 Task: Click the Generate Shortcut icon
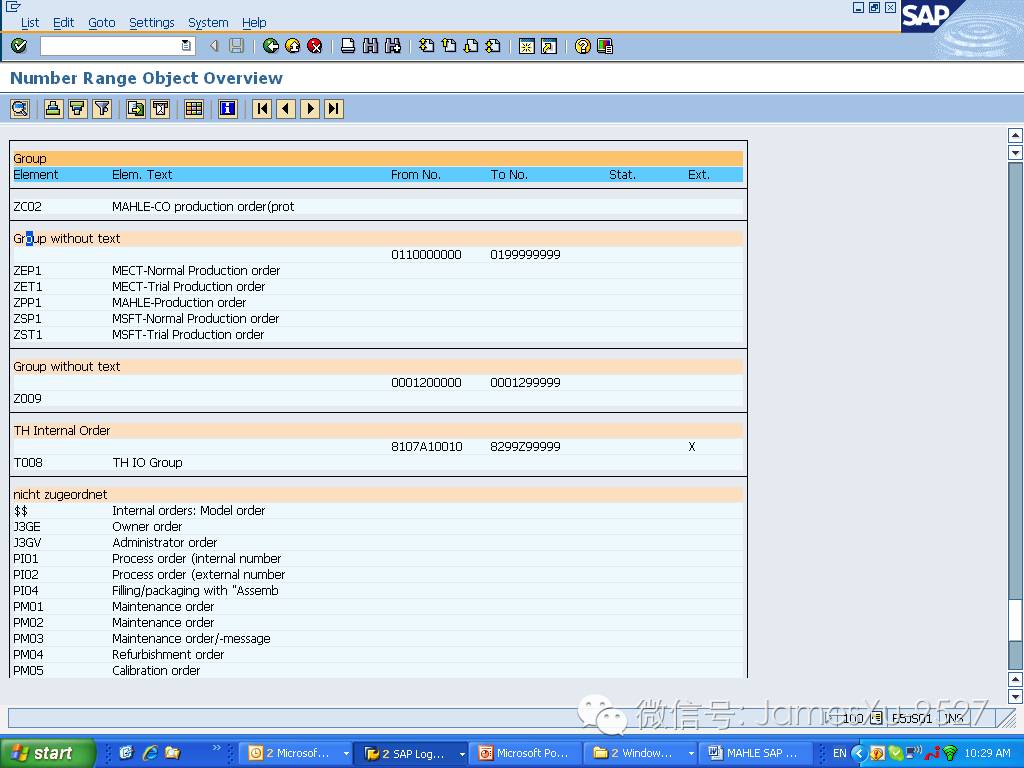[x=549, y=46]
